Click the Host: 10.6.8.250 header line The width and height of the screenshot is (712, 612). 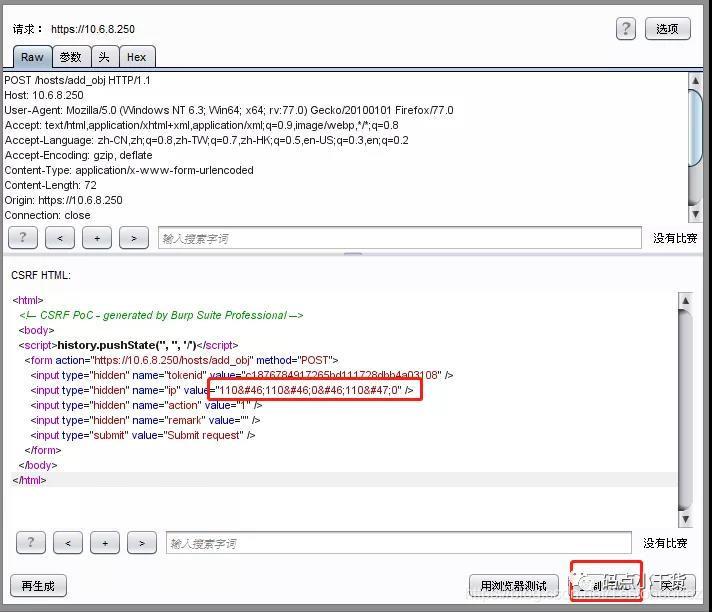coord(44,95)
